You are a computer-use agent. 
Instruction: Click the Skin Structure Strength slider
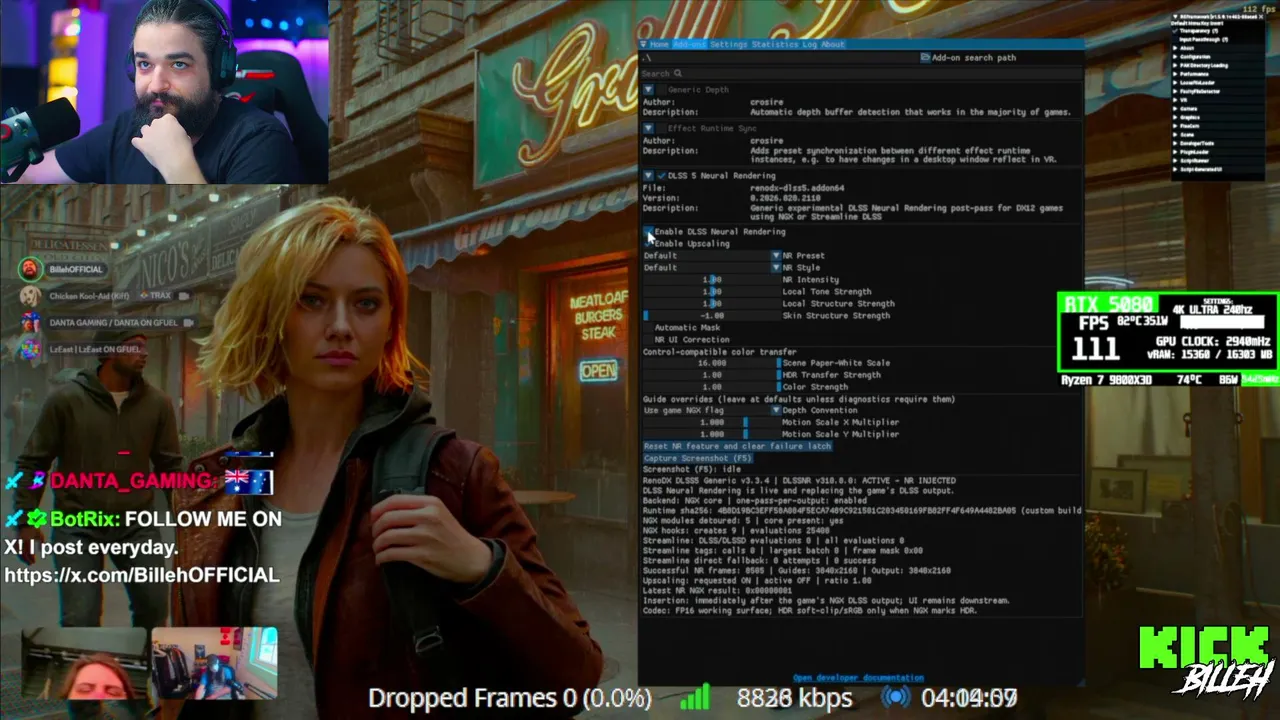pyautogui.click(x=711, y=316)
